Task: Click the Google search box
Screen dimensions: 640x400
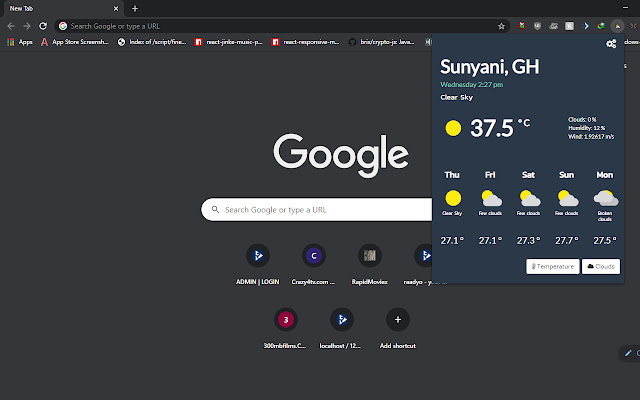Action: pos(316,209)
